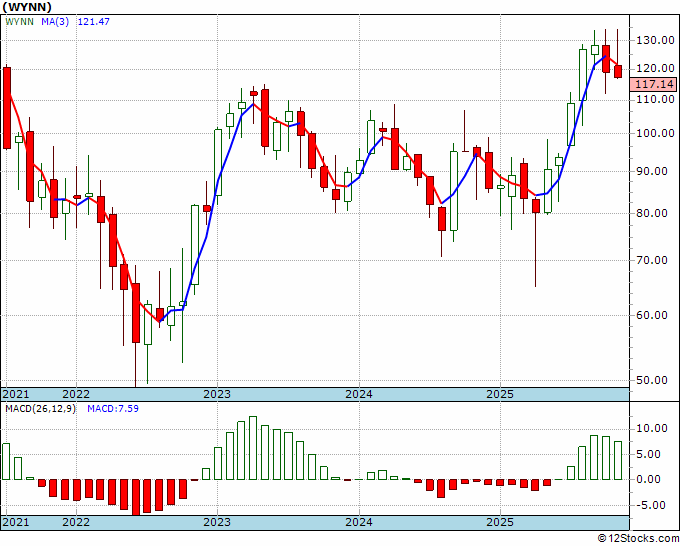
Task: Select the 100.00 price axis label
Action: tap(655, 133)
